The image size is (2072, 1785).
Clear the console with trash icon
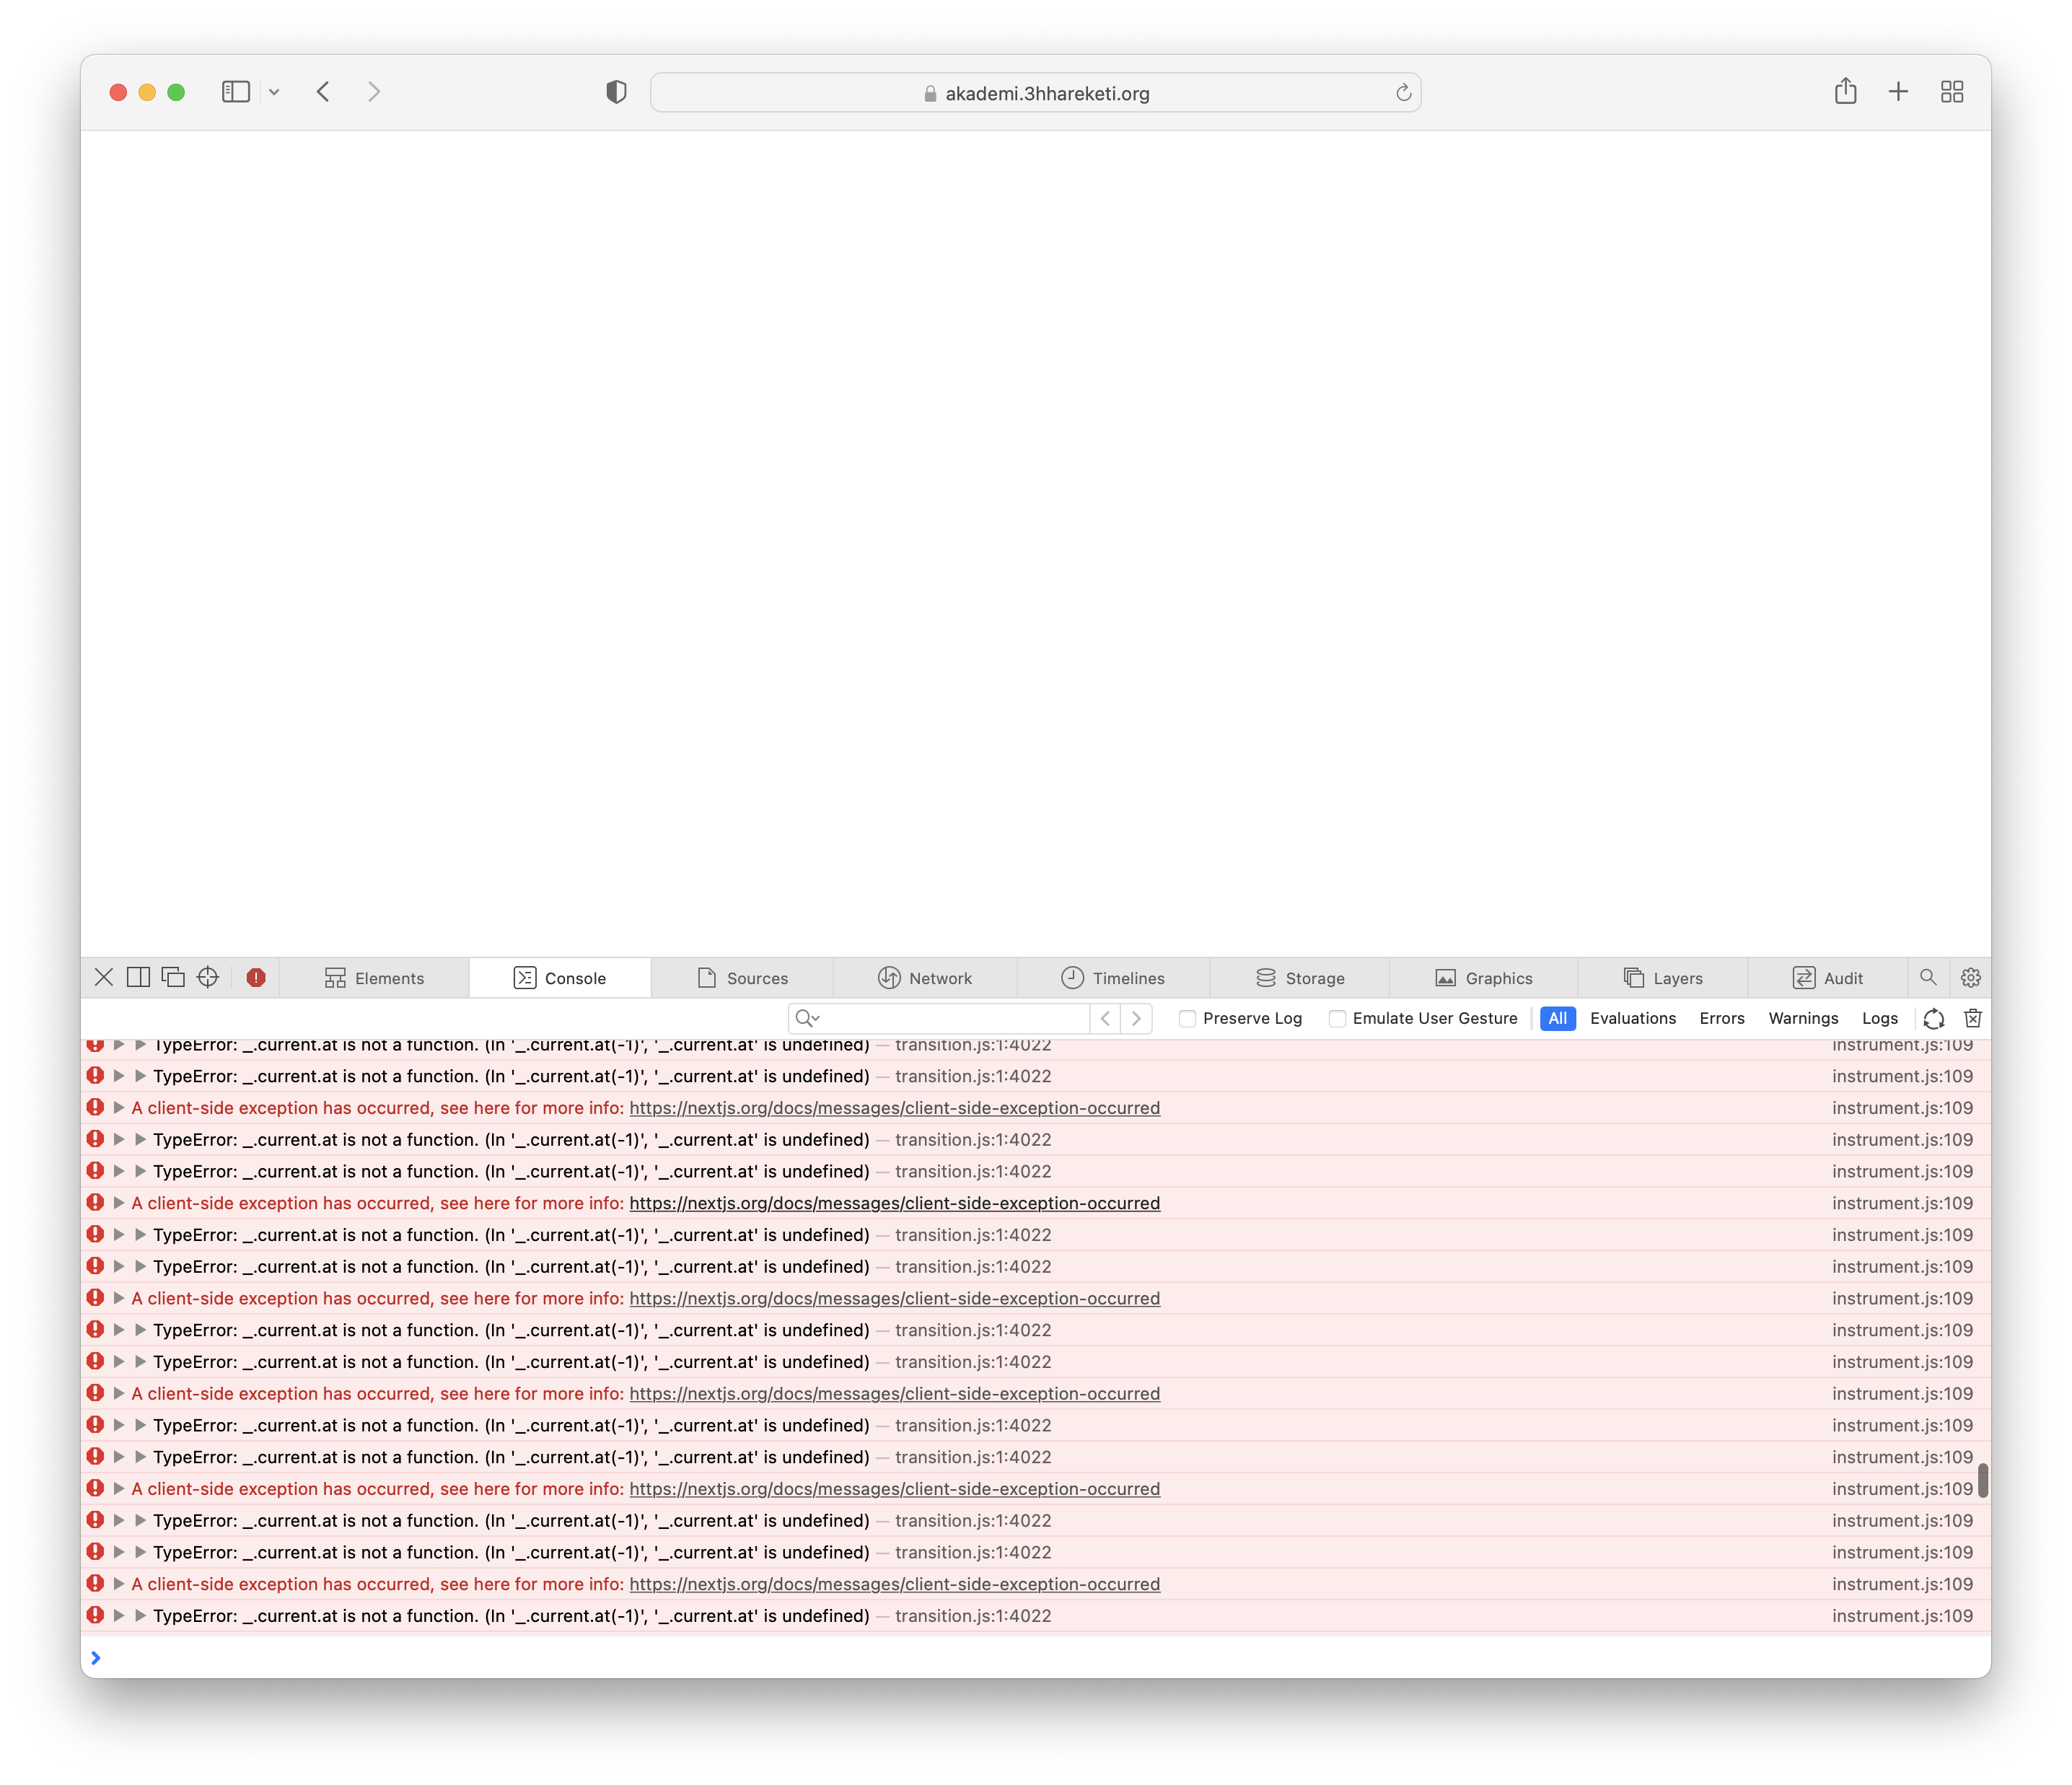click(1973, 1018)
